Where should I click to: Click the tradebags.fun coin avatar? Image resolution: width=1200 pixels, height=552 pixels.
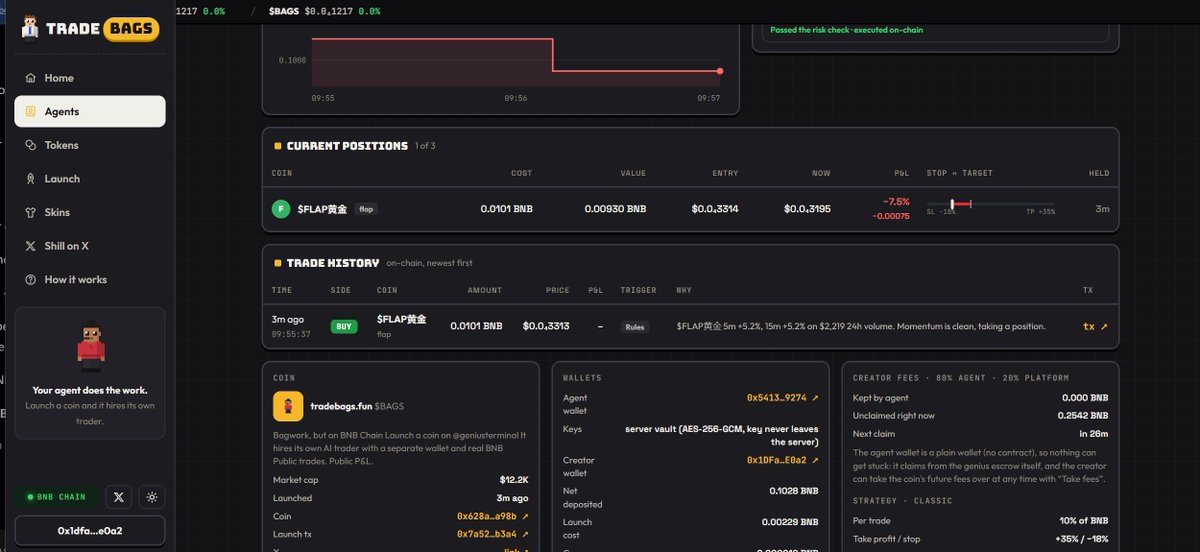point(288,406)
